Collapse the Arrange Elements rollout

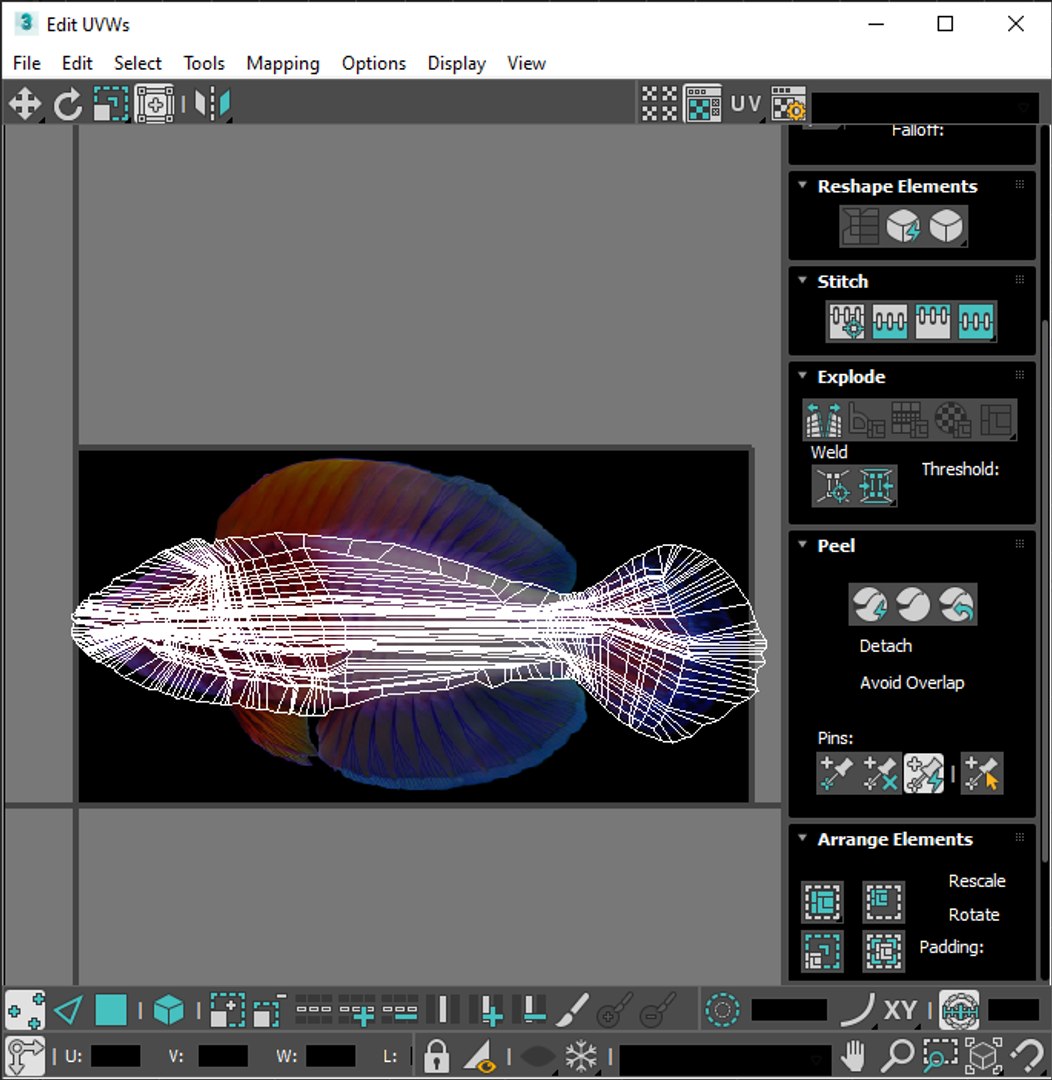[x=803, y=839]
